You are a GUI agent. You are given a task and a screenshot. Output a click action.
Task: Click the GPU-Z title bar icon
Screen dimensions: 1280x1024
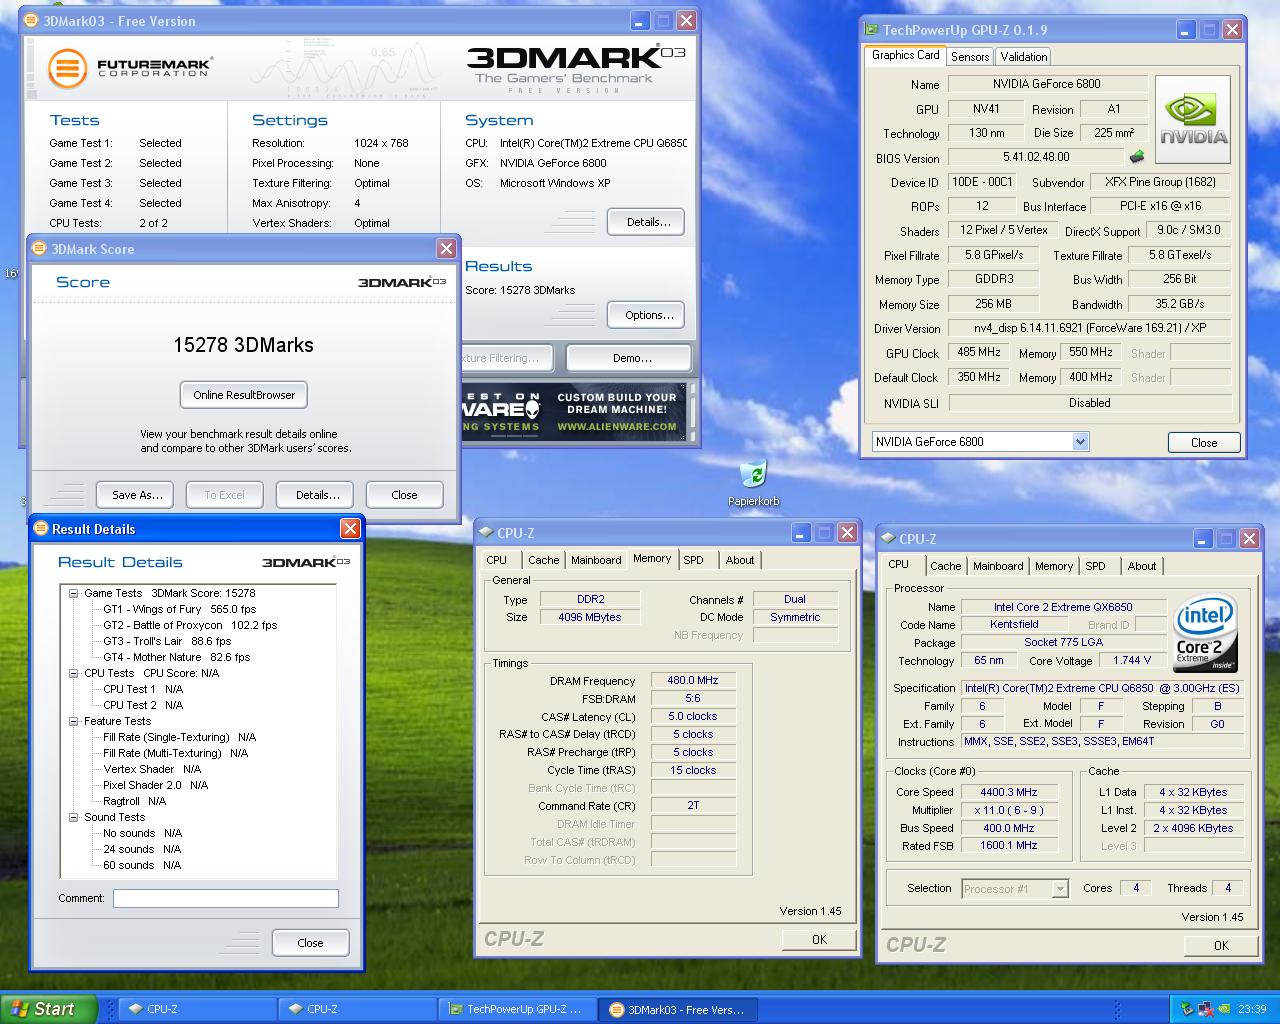[x=872, y=30]
